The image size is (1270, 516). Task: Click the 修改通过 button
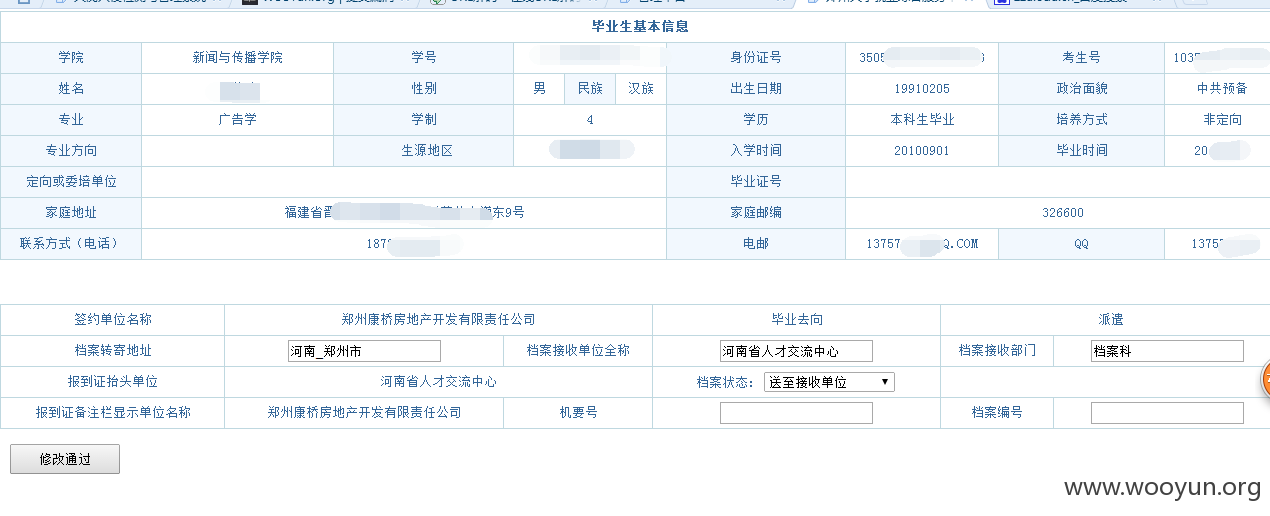pyautogui.click(x=65, y=459)
